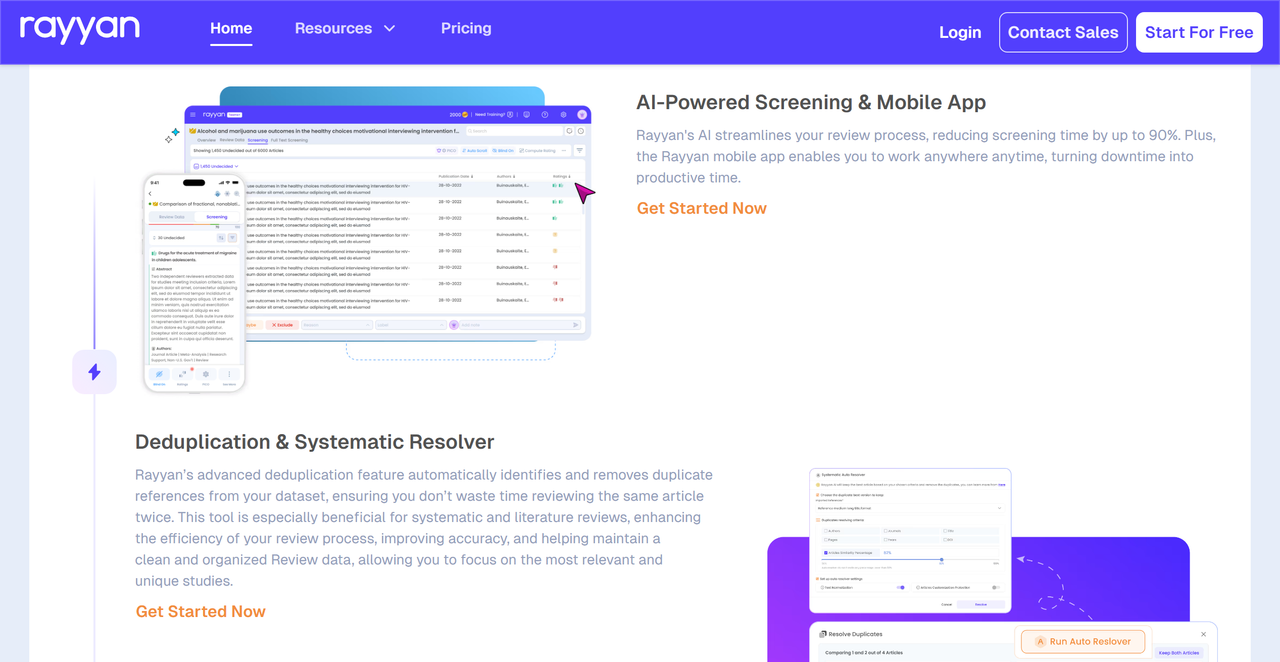
Task: Click the Auto Scroll option
Action: [x=475, y=151]
